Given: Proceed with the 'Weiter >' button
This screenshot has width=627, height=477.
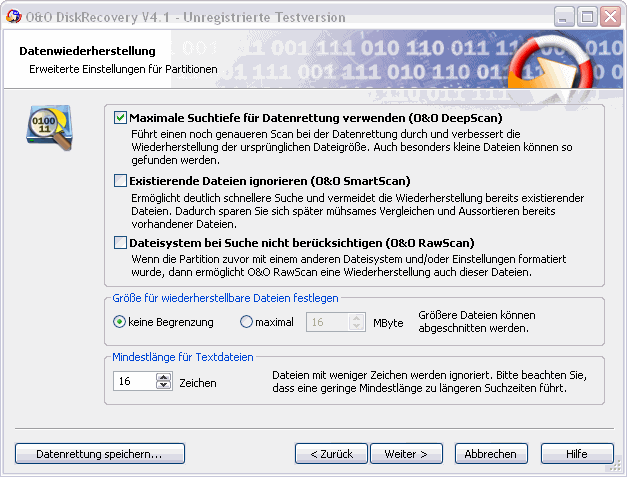Looking at the screenshot, I should (x=406, y=454).
